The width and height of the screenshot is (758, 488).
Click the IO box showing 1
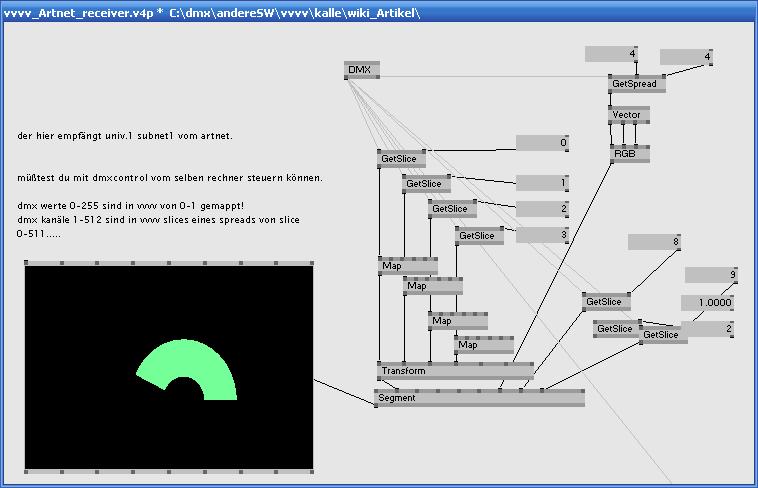(542, 183)
